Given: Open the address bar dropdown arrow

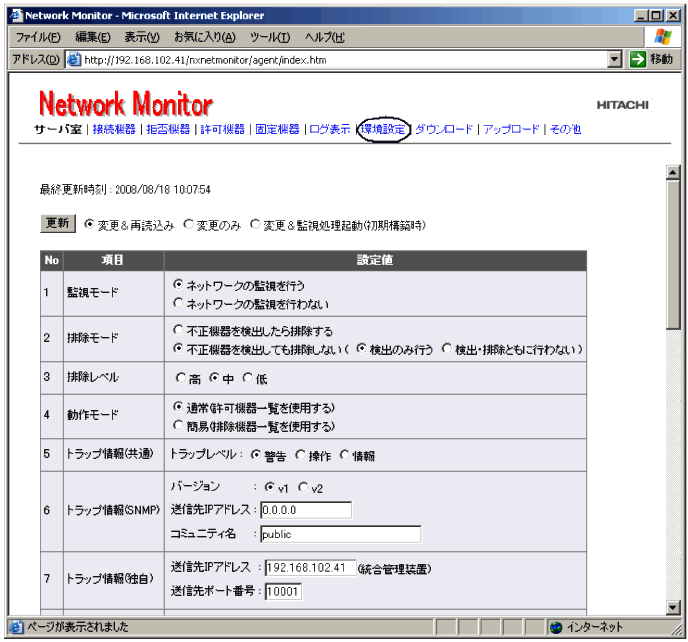Looking at the screenshot, I should click(615, 59).
